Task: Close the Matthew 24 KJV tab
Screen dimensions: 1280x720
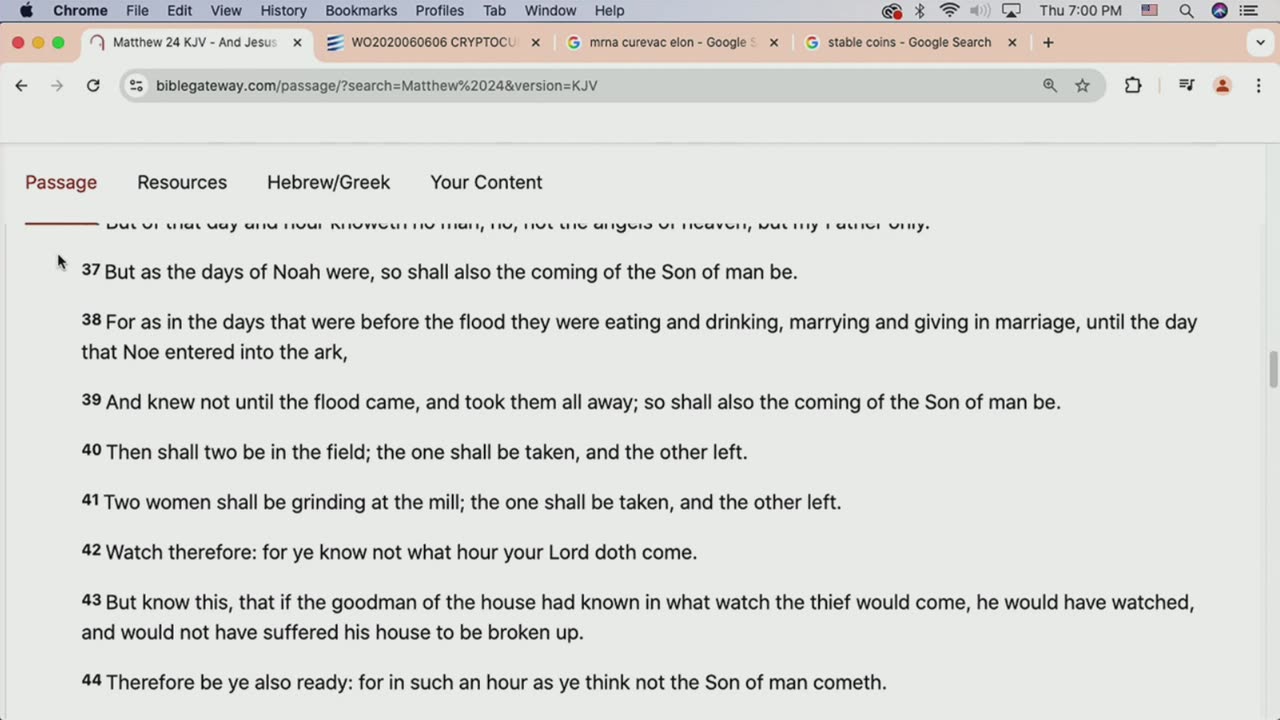Action: (x=297, y=43)
